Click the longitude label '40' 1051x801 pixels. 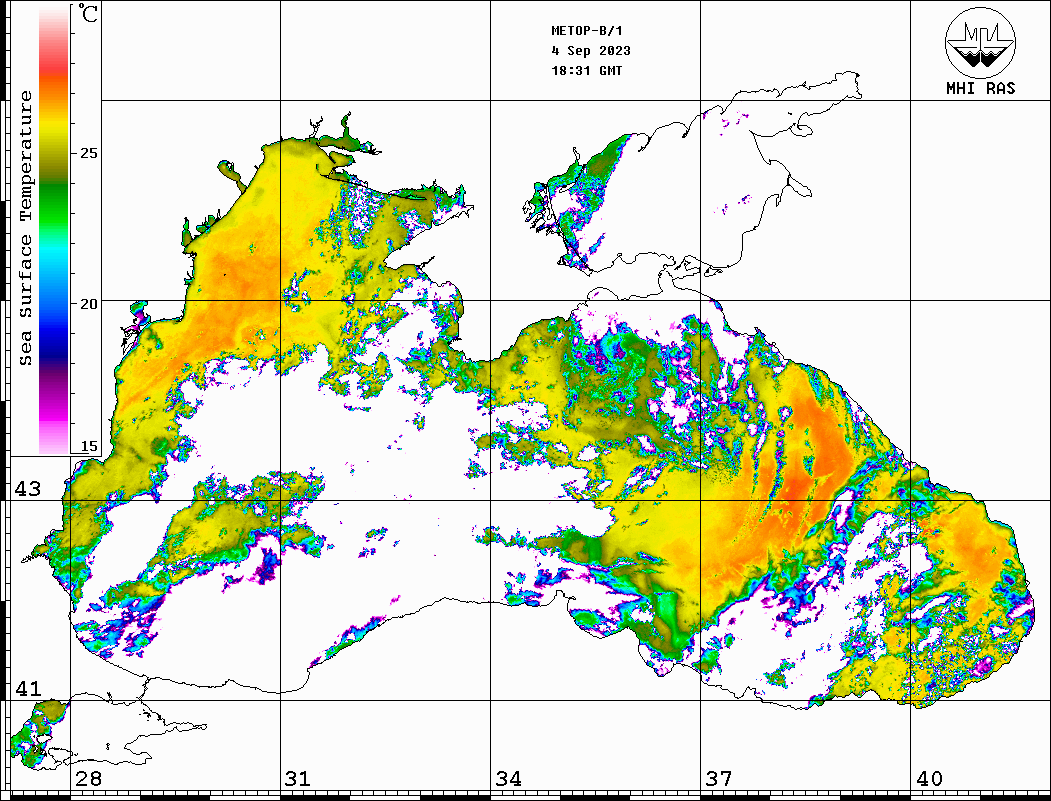[929, 779]
